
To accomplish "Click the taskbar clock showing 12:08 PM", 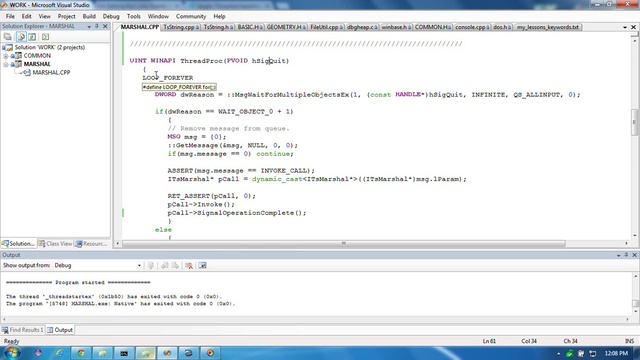I will coord(616,353).
